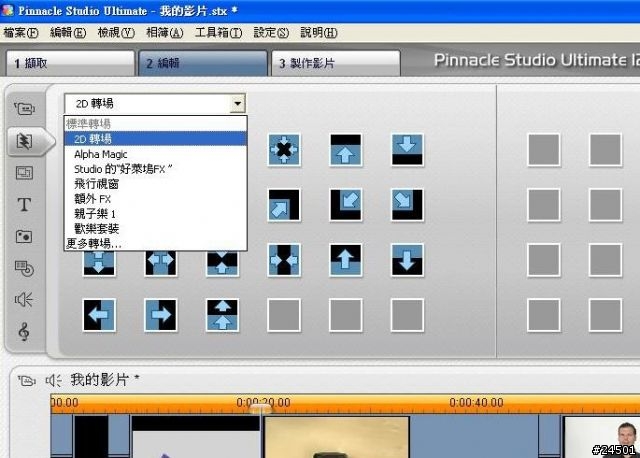This screenshot has width=640, height=458.
Task: Open the 設定(S) menu
Action: click(271, 33)
